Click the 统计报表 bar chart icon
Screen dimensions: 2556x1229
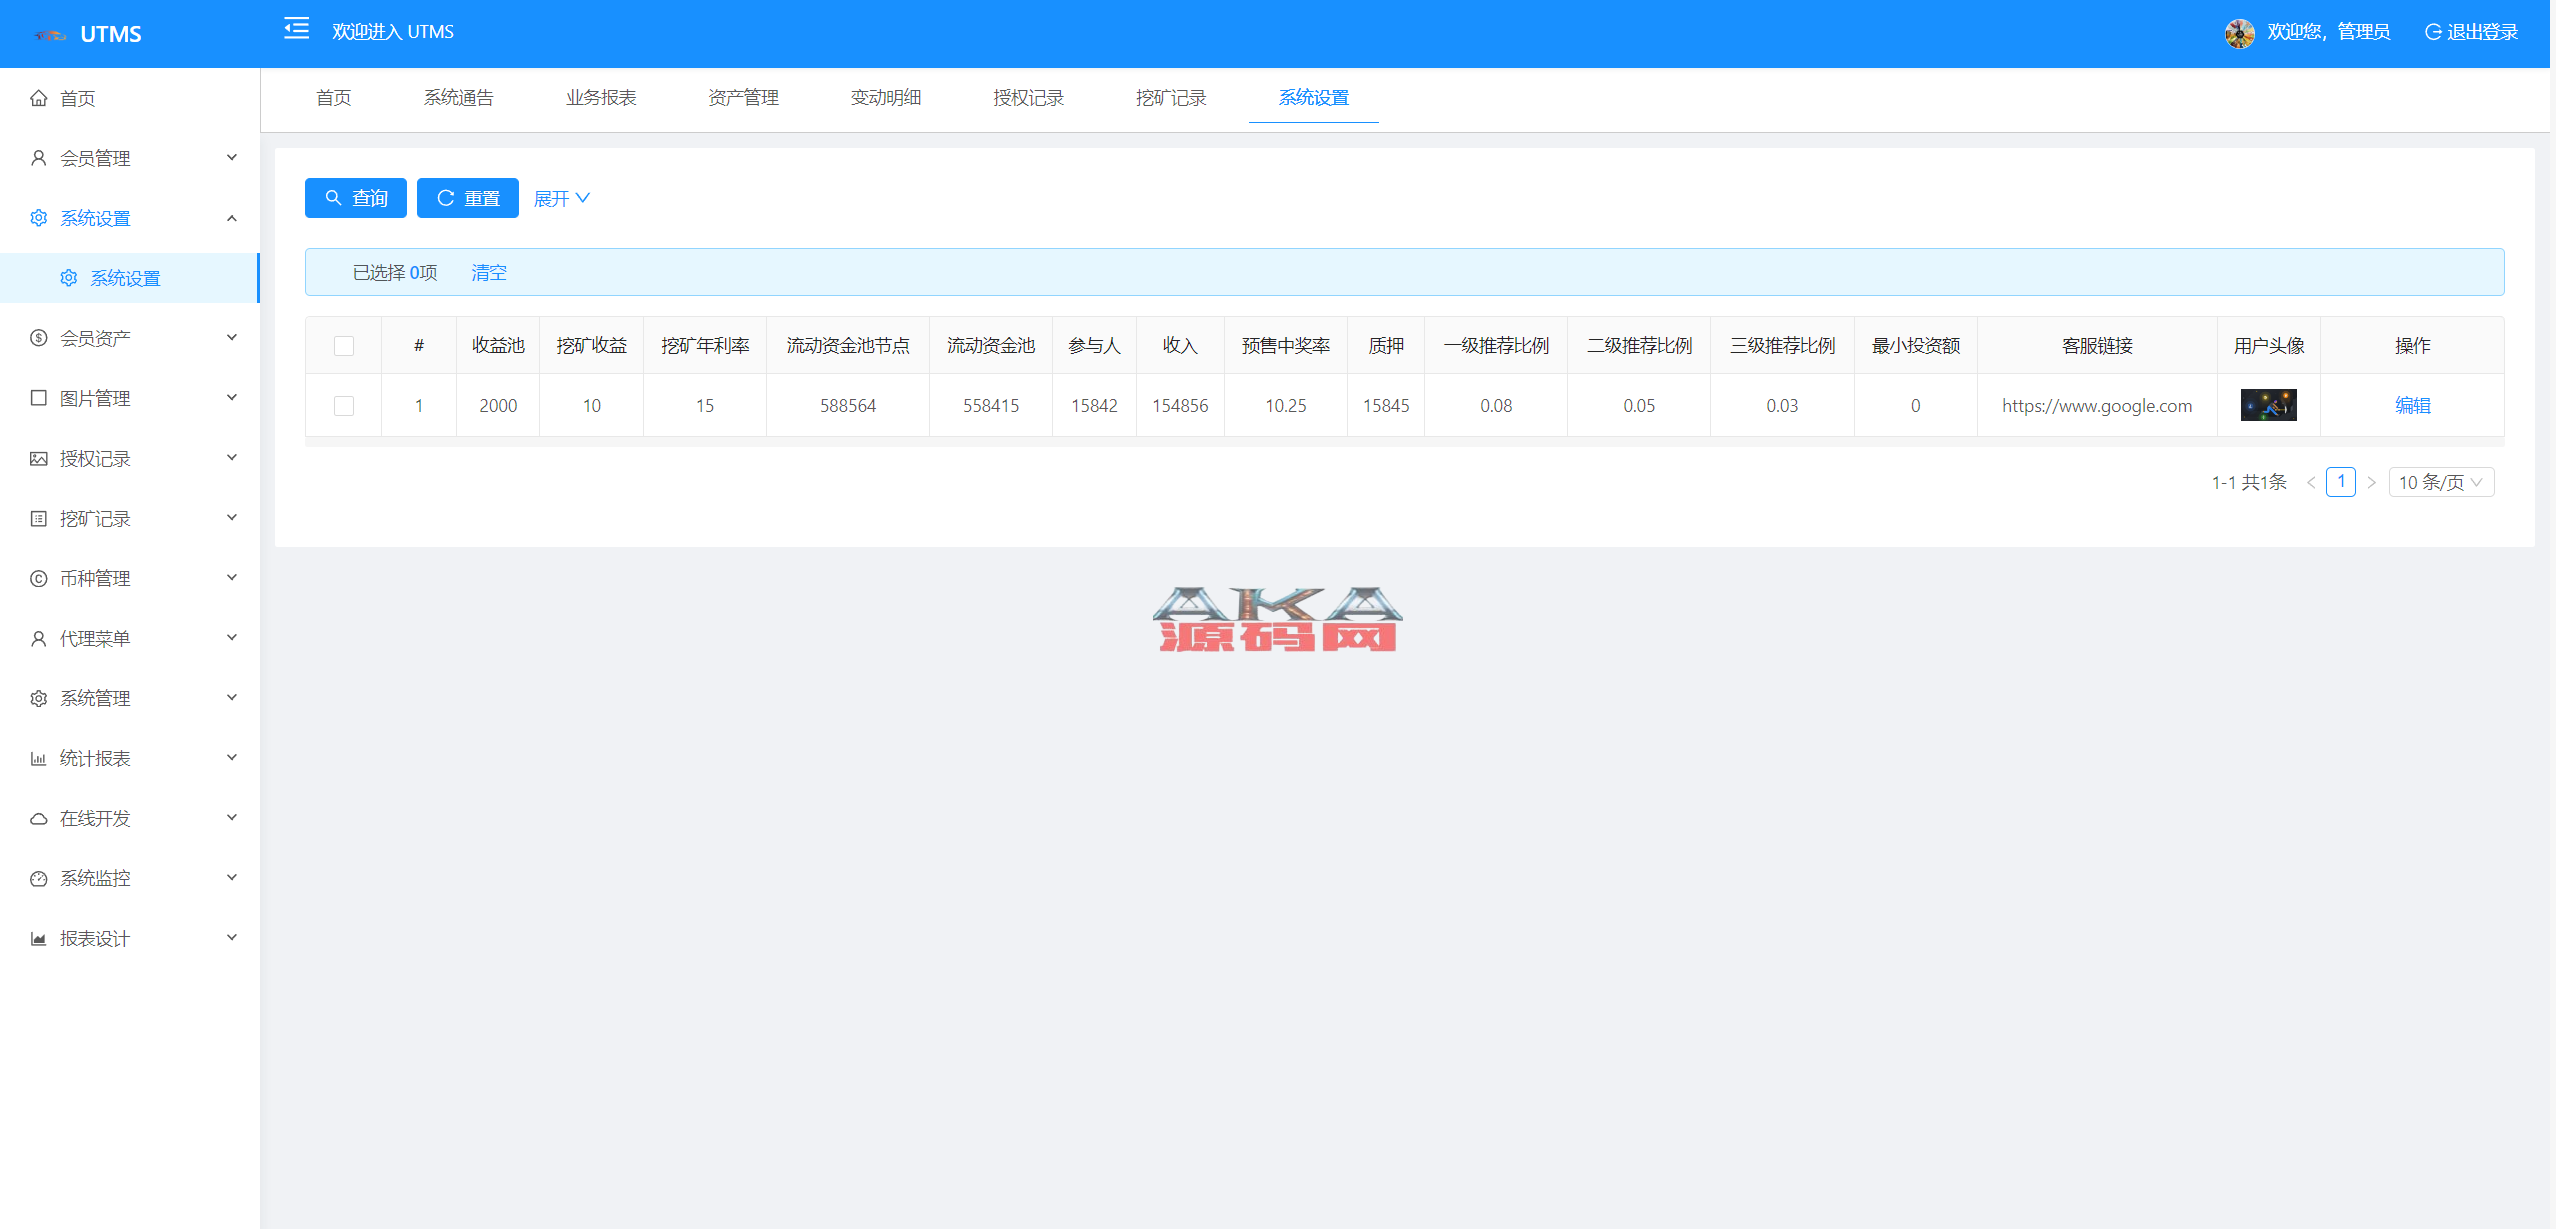click(x=39, y=758)
